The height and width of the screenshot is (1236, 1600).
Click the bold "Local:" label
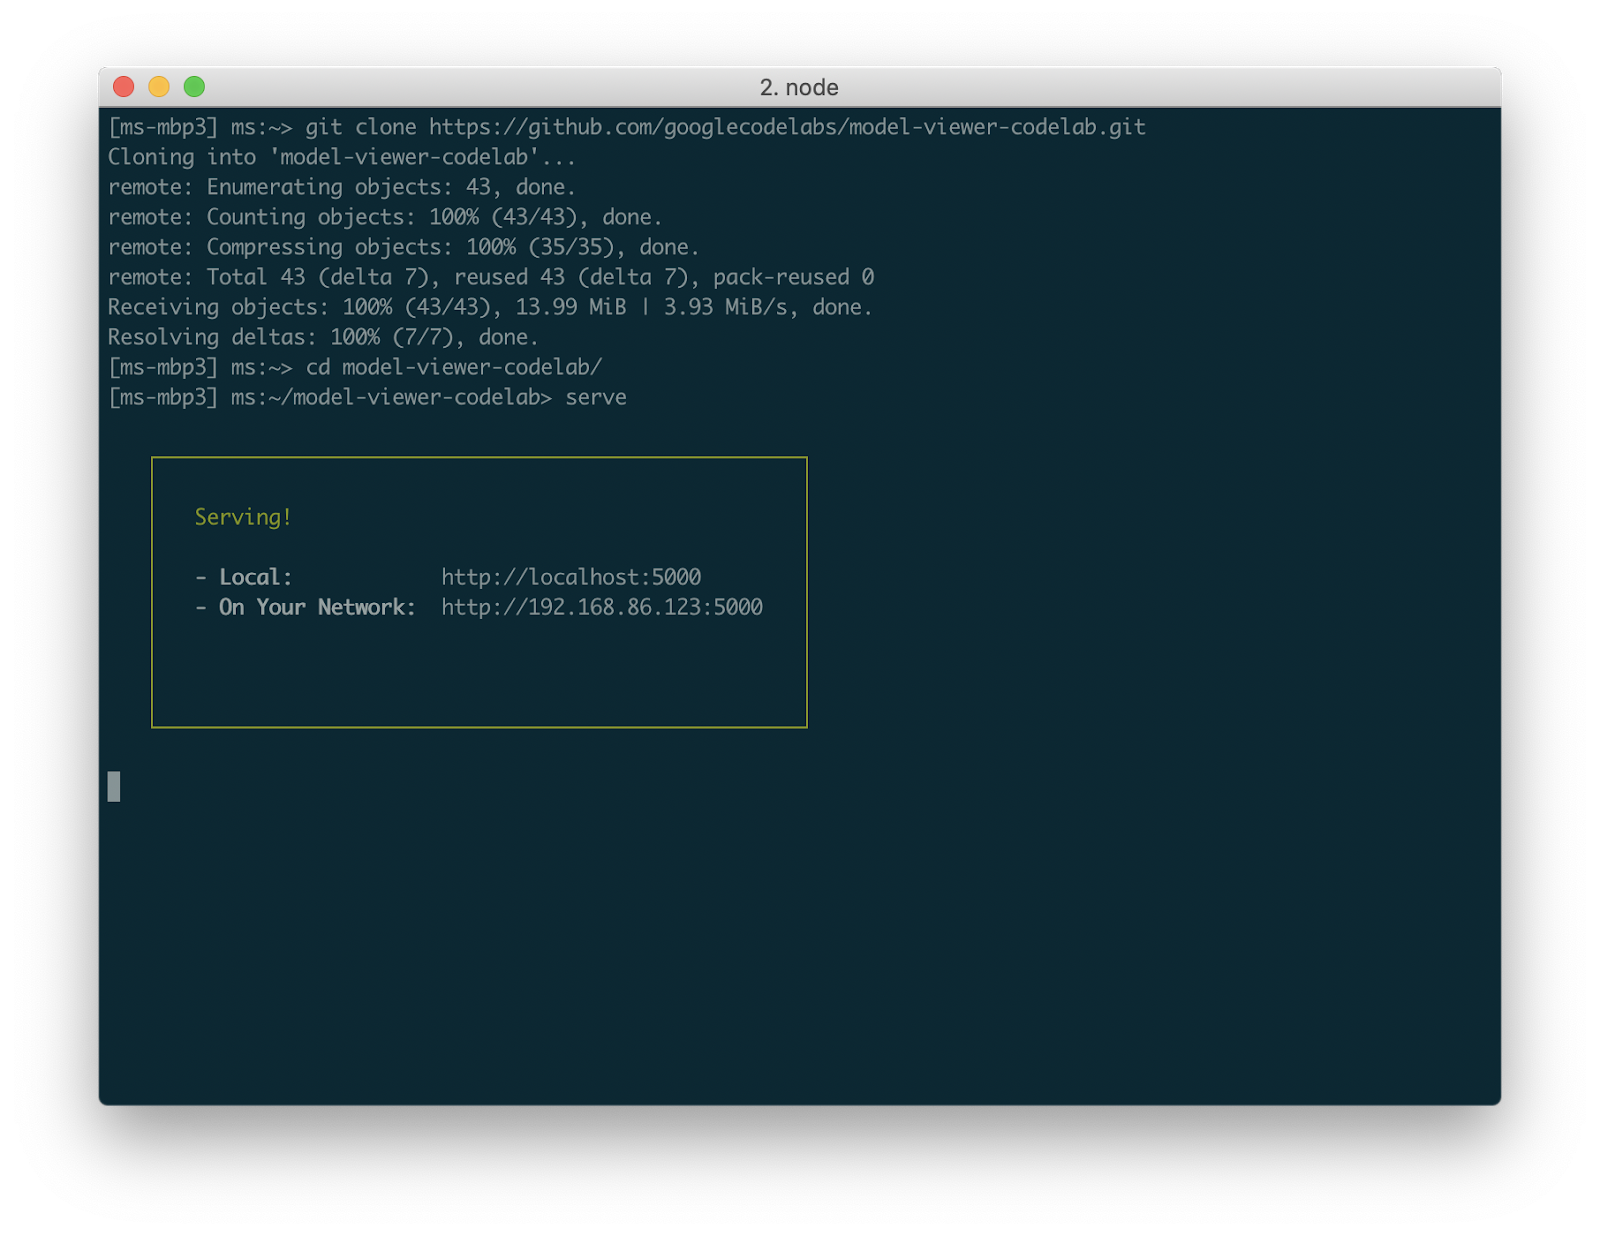(x=255, y=577)
